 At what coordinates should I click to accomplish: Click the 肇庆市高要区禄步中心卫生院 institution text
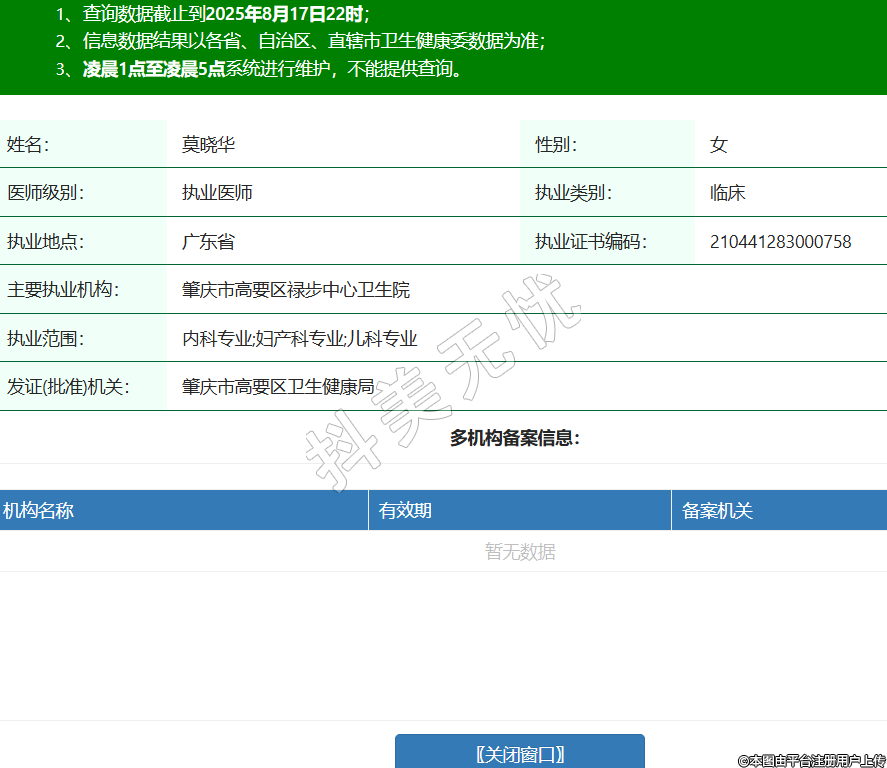click(295, 290)
